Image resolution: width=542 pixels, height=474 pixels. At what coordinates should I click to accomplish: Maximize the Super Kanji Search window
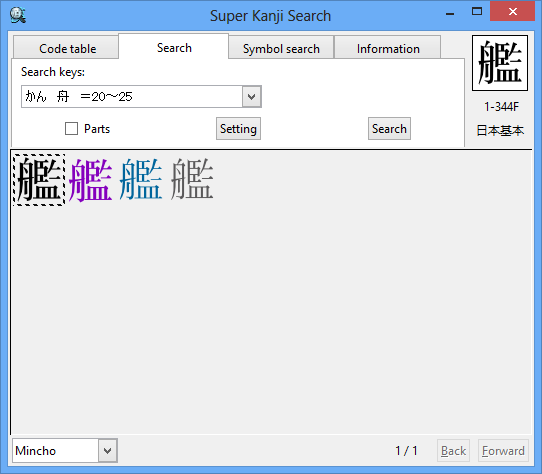click(477, 11)
